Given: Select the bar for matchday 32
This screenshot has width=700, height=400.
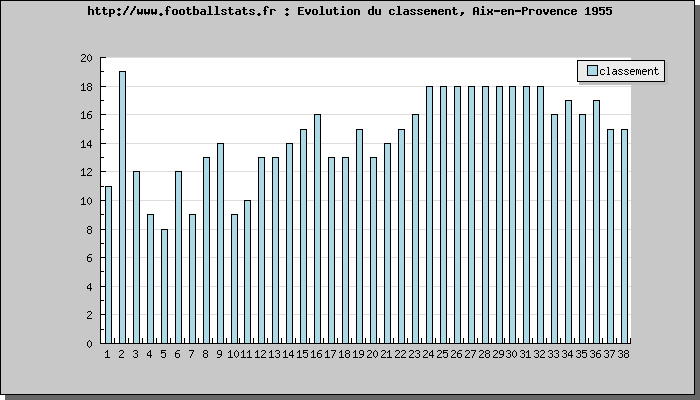Looking at the screenshot, I should point(540,215).
